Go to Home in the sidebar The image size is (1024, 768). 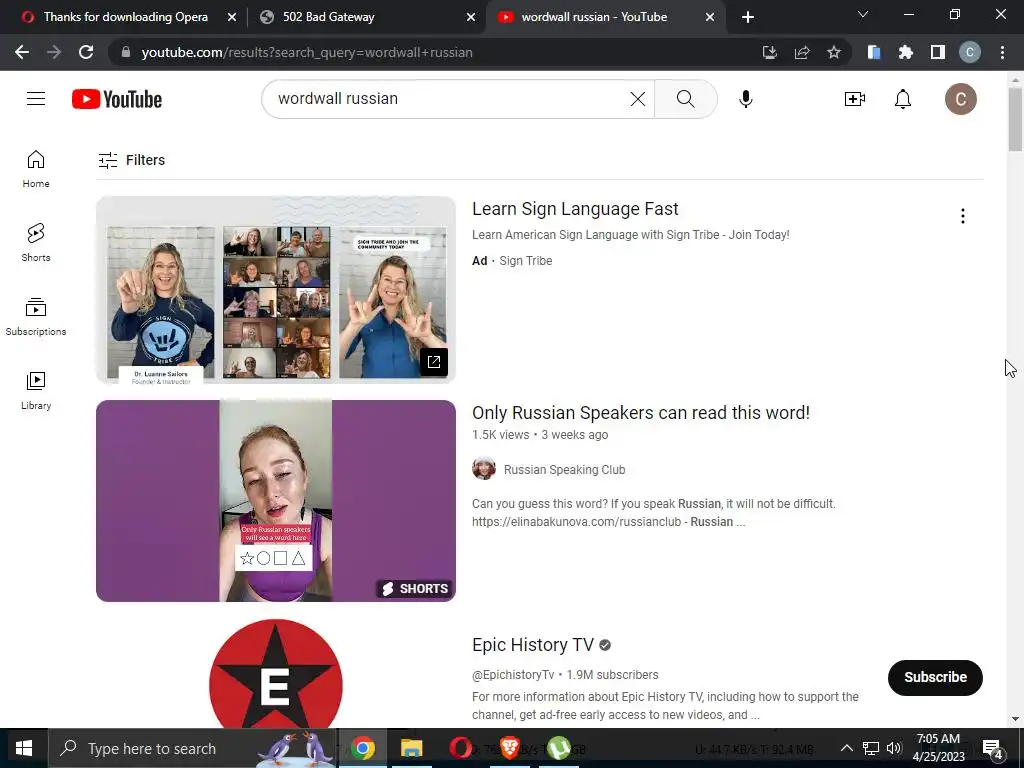pyautogui.click(x=36, y=169)
